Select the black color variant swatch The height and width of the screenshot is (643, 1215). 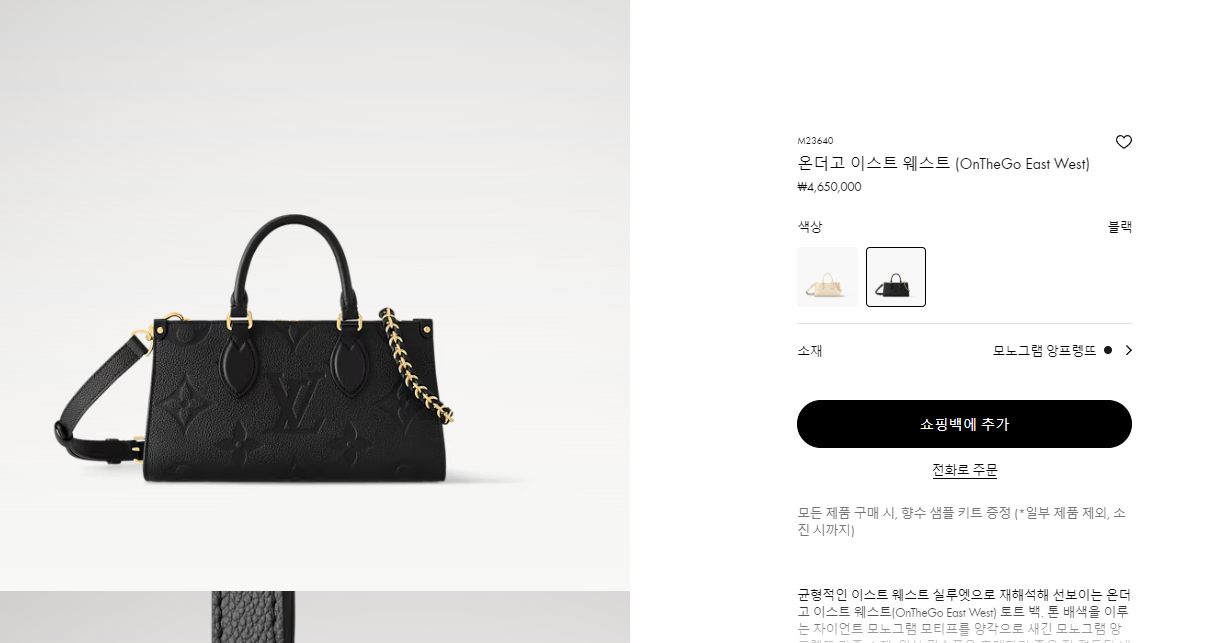click(x=896, y=277)
